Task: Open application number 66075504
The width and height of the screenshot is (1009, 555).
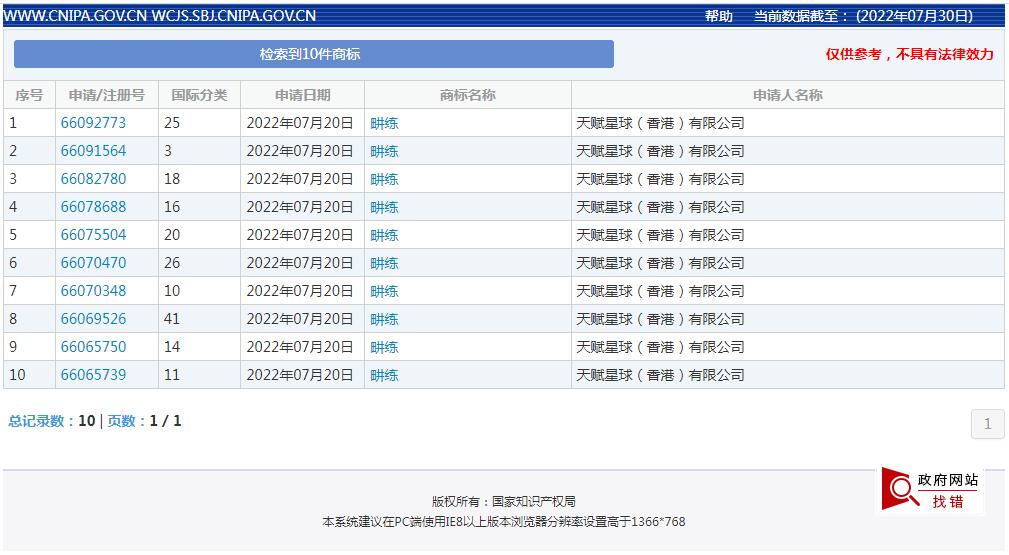Action: click(93, 235)
